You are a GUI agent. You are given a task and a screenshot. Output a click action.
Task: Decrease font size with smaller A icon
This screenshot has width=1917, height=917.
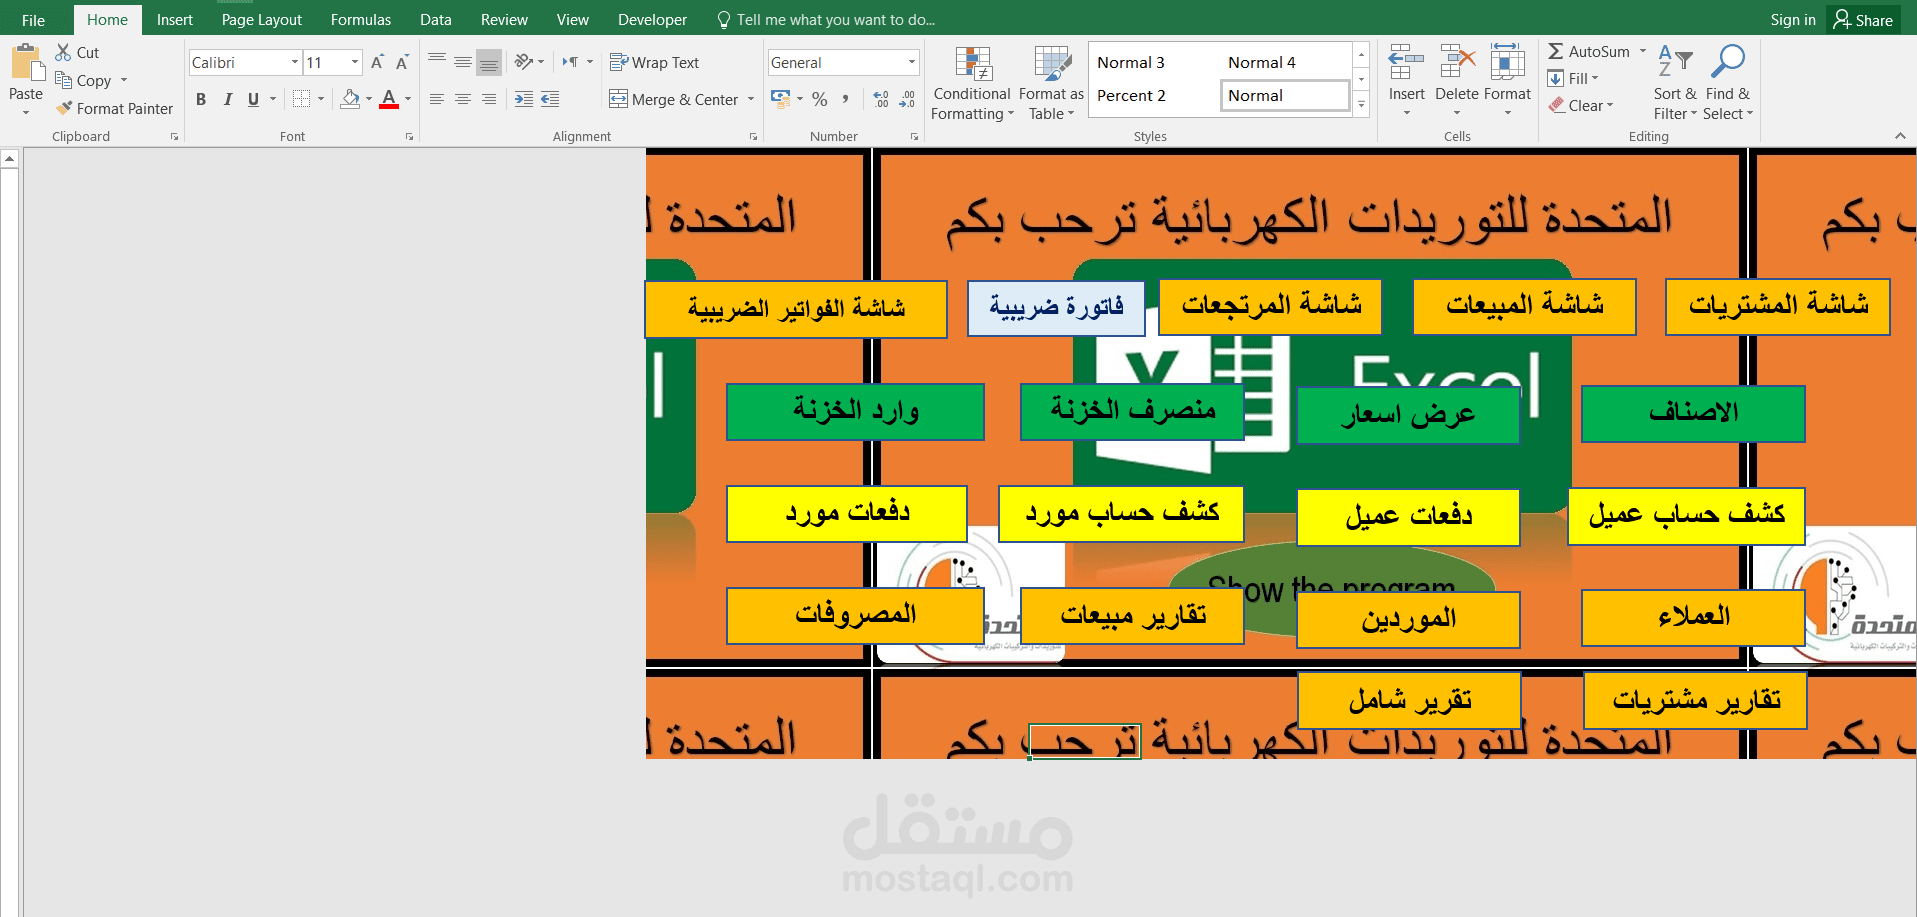[402, 62]
